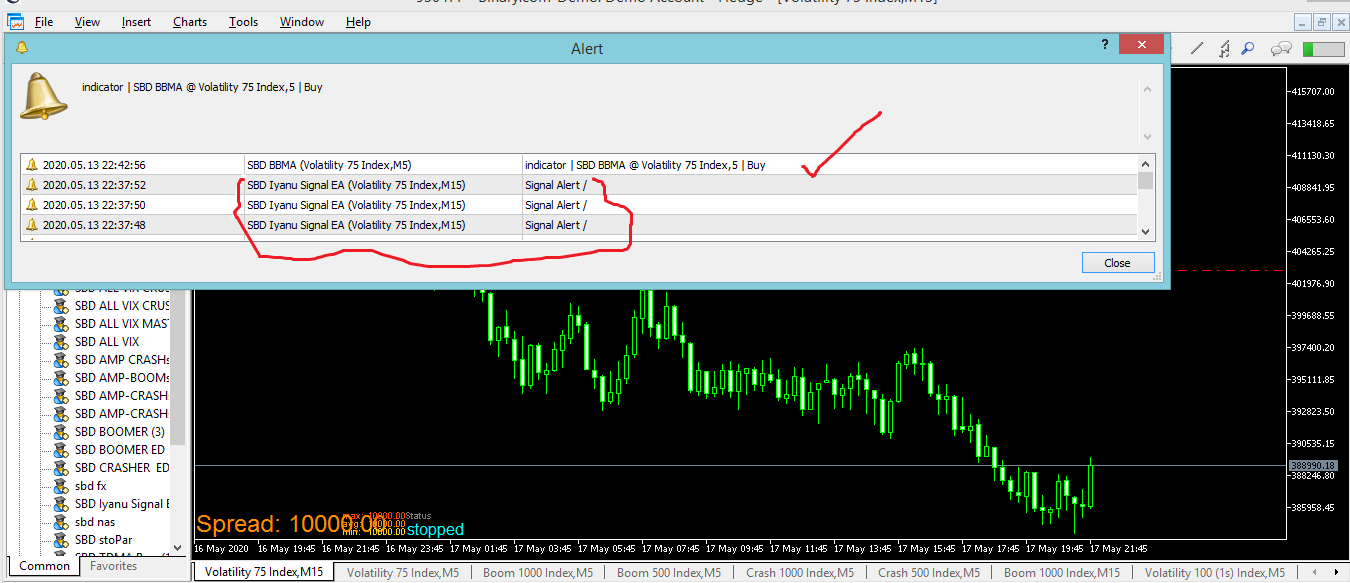Select SBD stoPar in the Navigator
Screen dimensions: 1350x583
point(103,540)
